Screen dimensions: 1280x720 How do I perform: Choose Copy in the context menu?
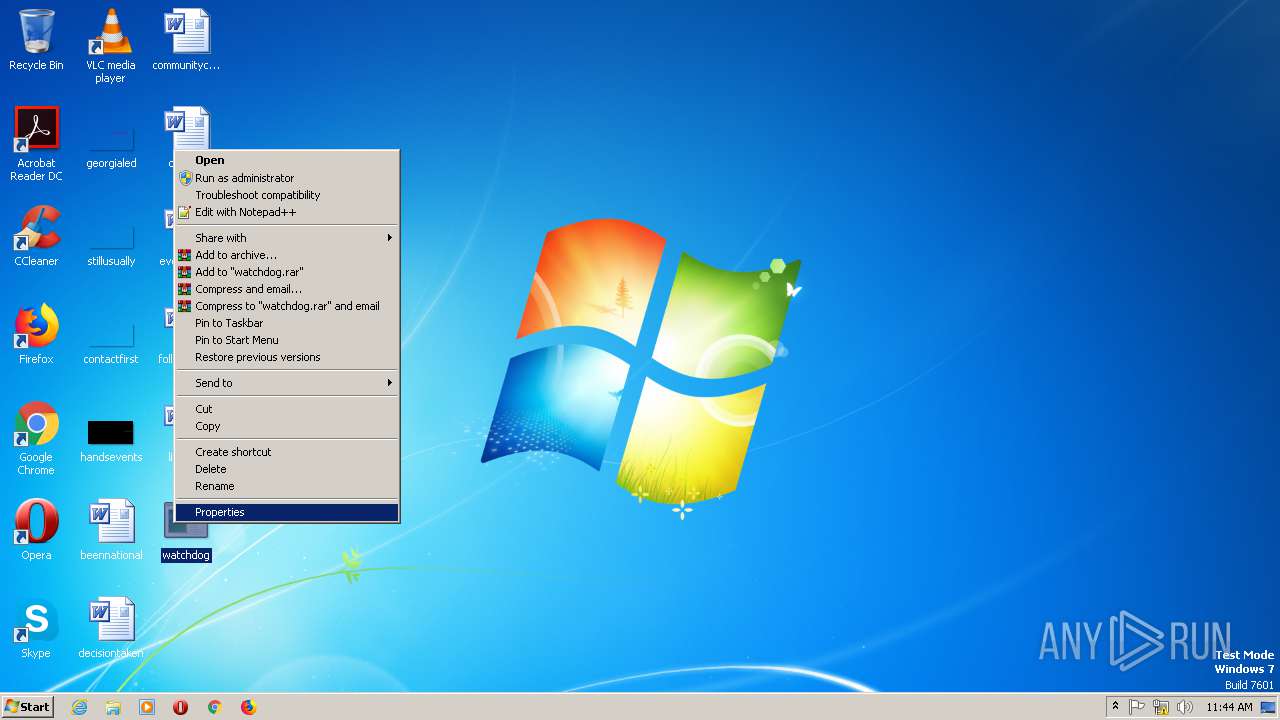click(x=287, y=426)
